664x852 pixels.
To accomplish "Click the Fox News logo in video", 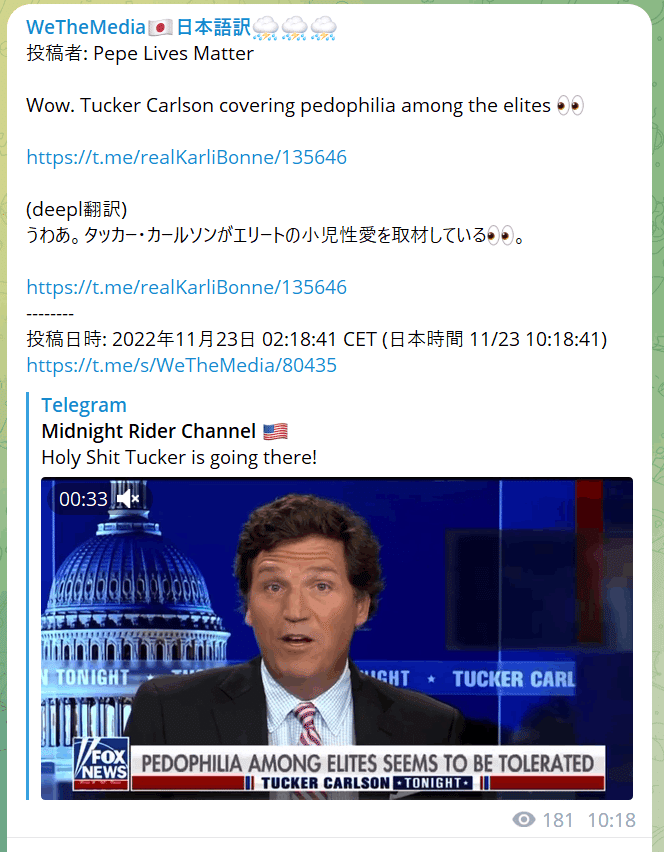I will click(102, 763).
